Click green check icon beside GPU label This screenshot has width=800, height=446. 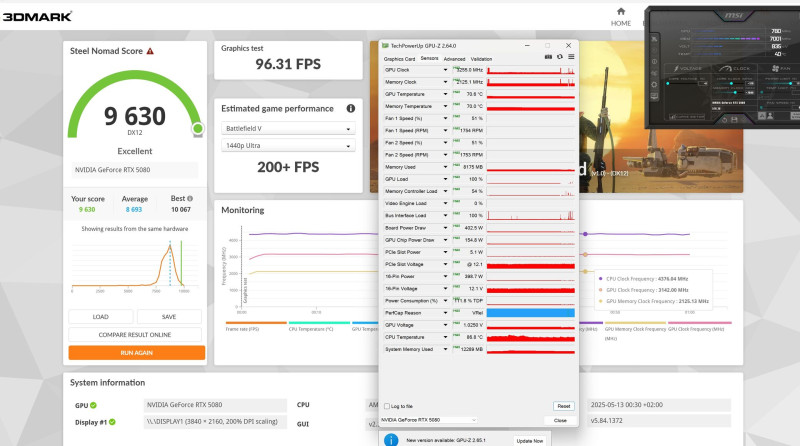[x=93, y=405]
